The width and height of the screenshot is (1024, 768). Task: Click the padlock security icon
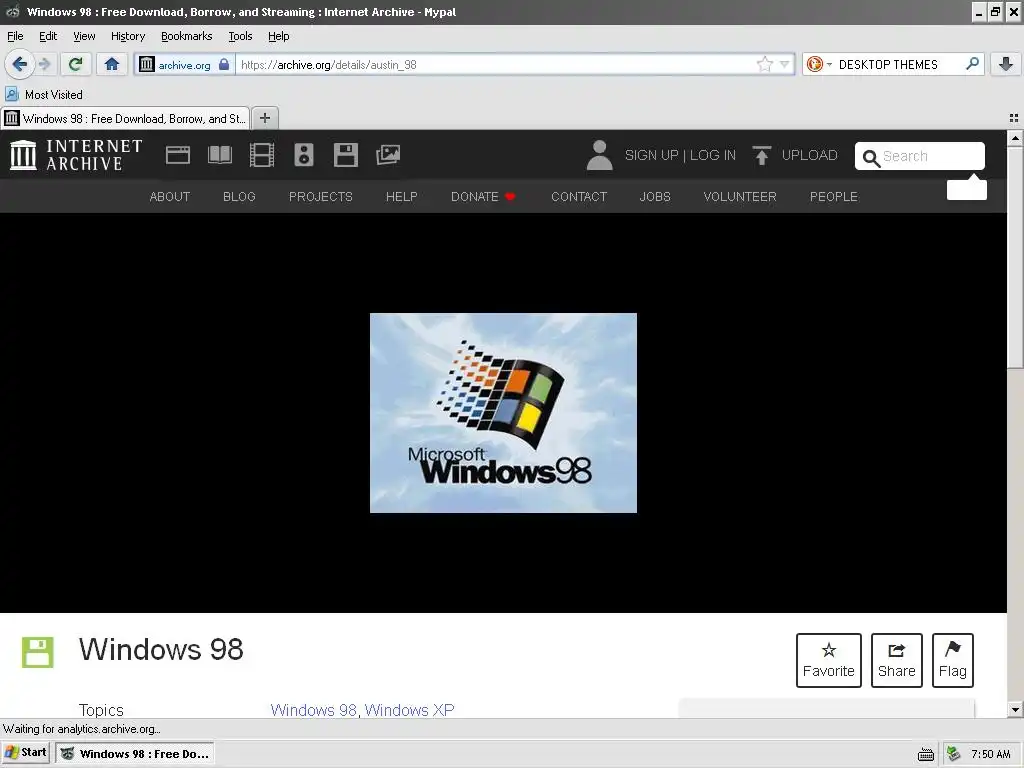pyautogui.click(x=224, y=64)
